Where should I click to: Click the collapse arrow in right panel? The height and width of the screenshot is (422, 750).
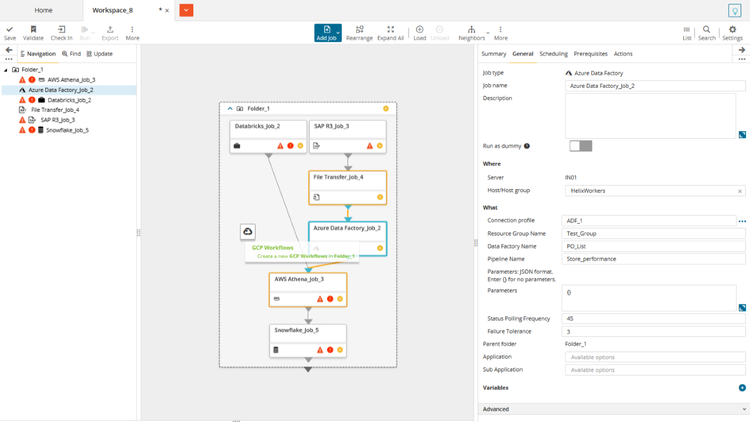(741, 50)
